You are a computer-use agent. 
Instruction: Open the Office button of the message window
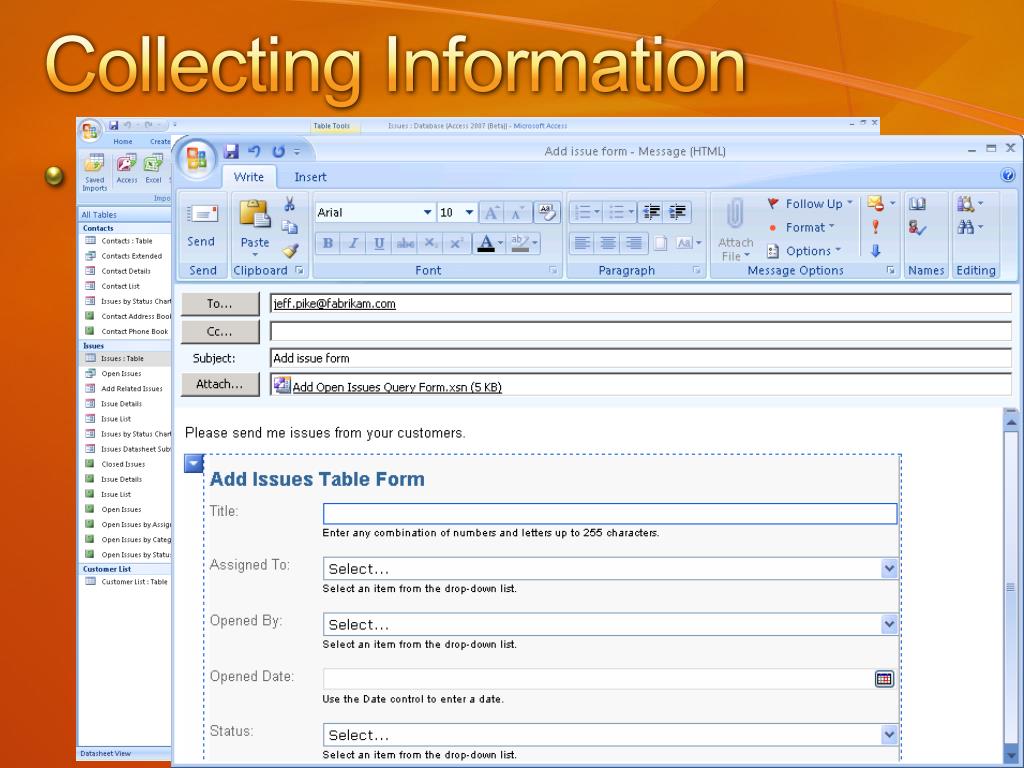tap(196, 159)
